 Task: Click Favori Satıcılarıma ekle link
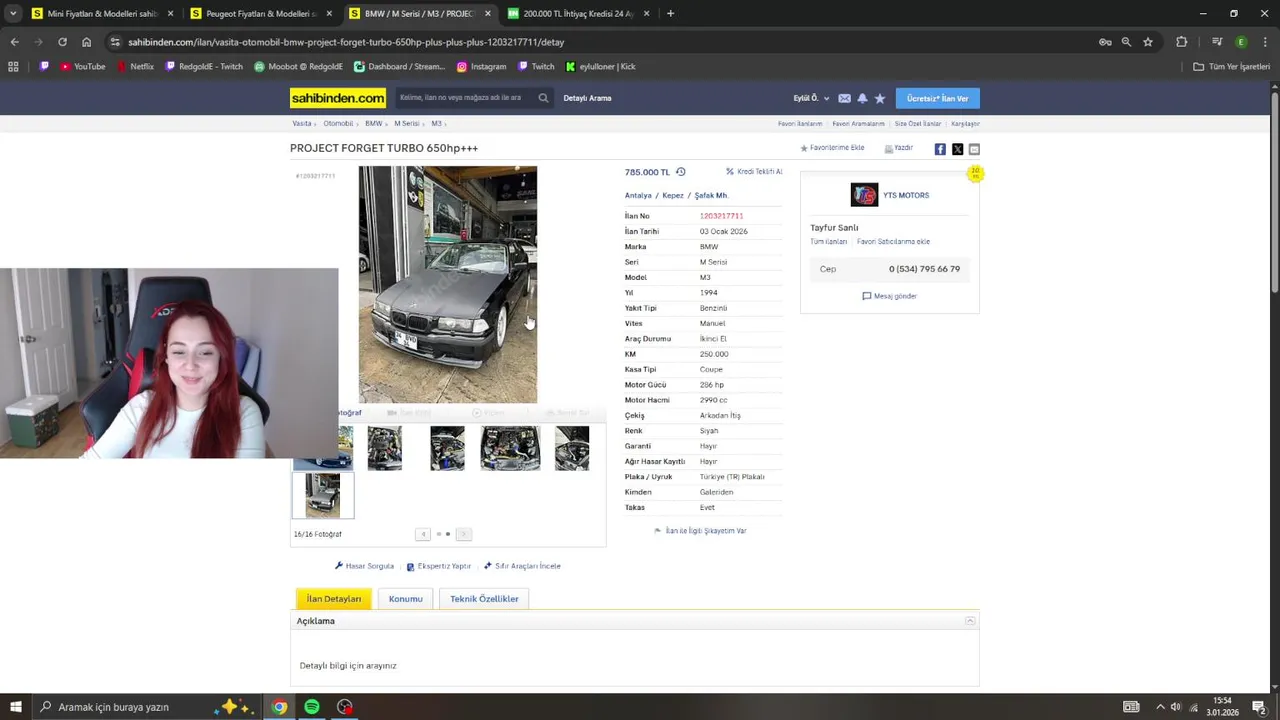click(x=893, y=242)
